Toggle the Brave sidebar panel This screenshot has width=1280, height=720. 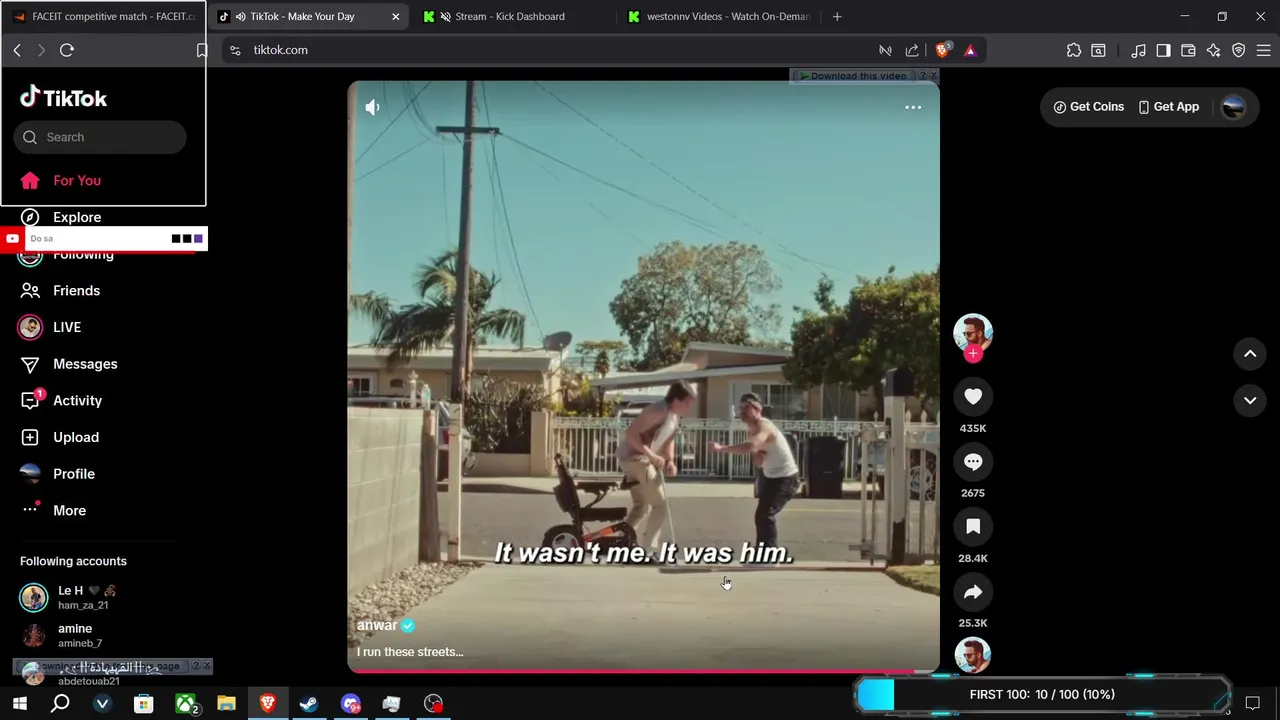click(1163, 50)
